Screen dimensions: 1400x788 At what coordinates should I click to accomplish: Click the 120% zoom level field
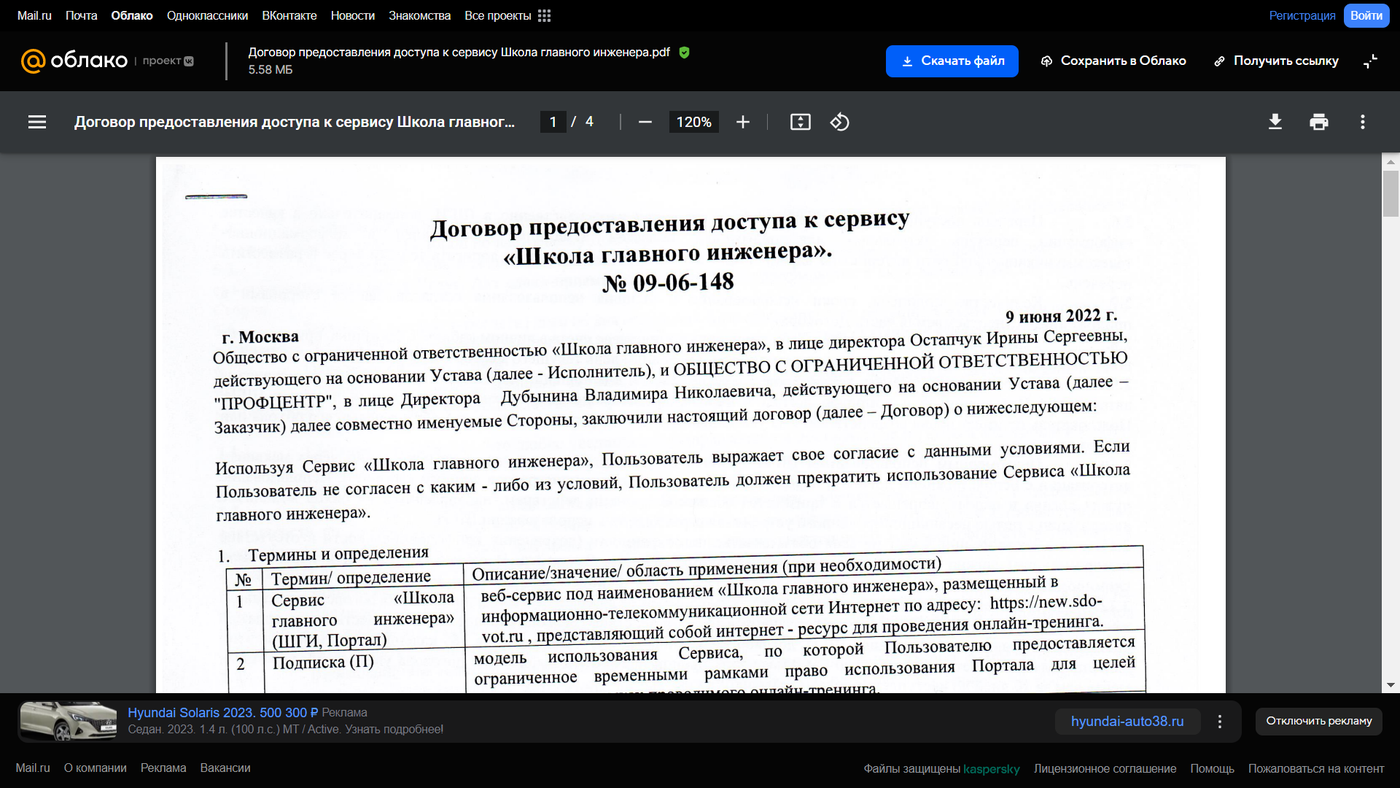coord(694,122)
